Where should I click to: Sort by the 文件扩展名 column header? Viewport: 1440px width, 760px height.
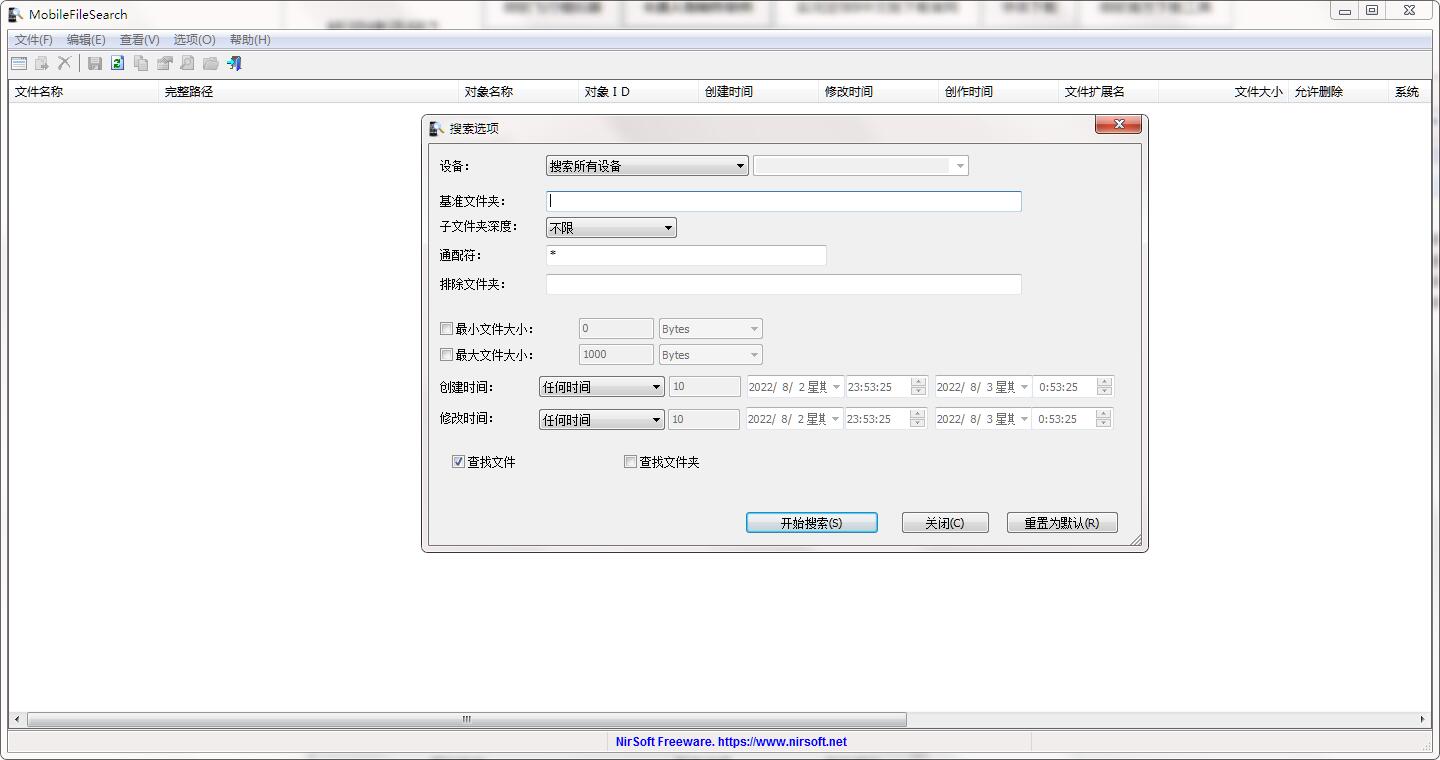coord(1109,91)
